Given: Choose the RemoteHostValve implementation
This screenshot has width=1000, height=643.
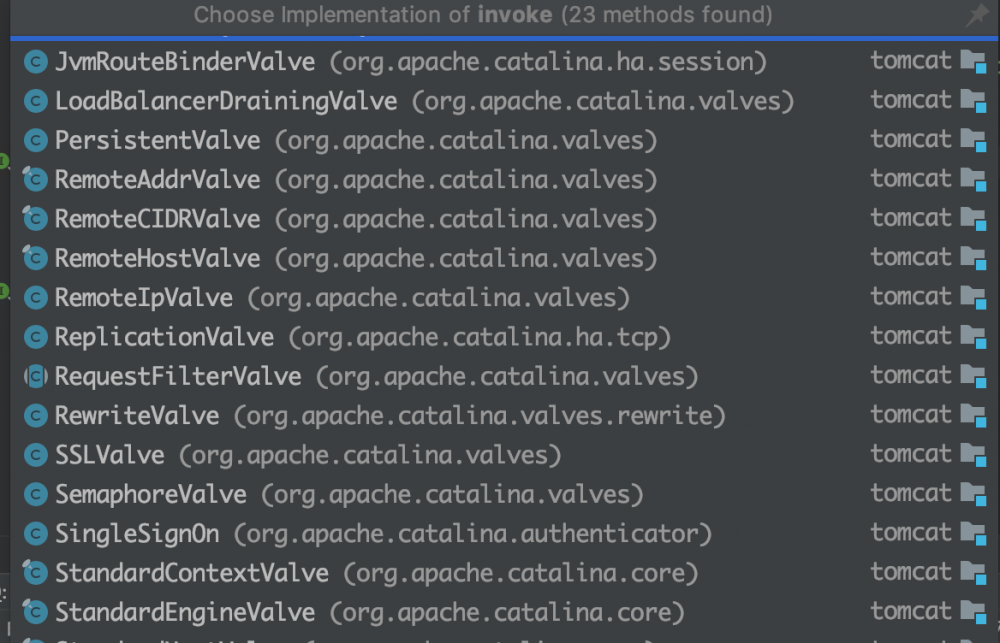Looking at the screenshot, I should [x=157, y=259].
